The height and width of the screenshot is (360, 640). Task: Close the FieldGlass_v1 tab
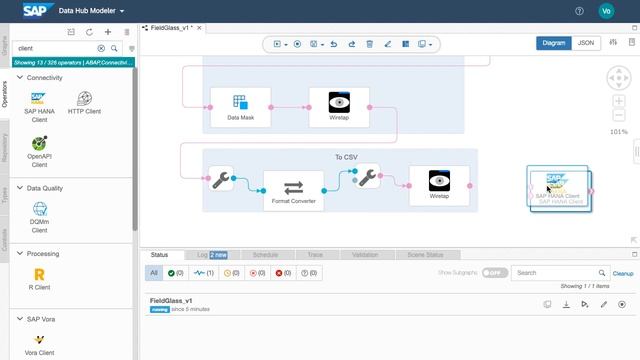point(199,28)
